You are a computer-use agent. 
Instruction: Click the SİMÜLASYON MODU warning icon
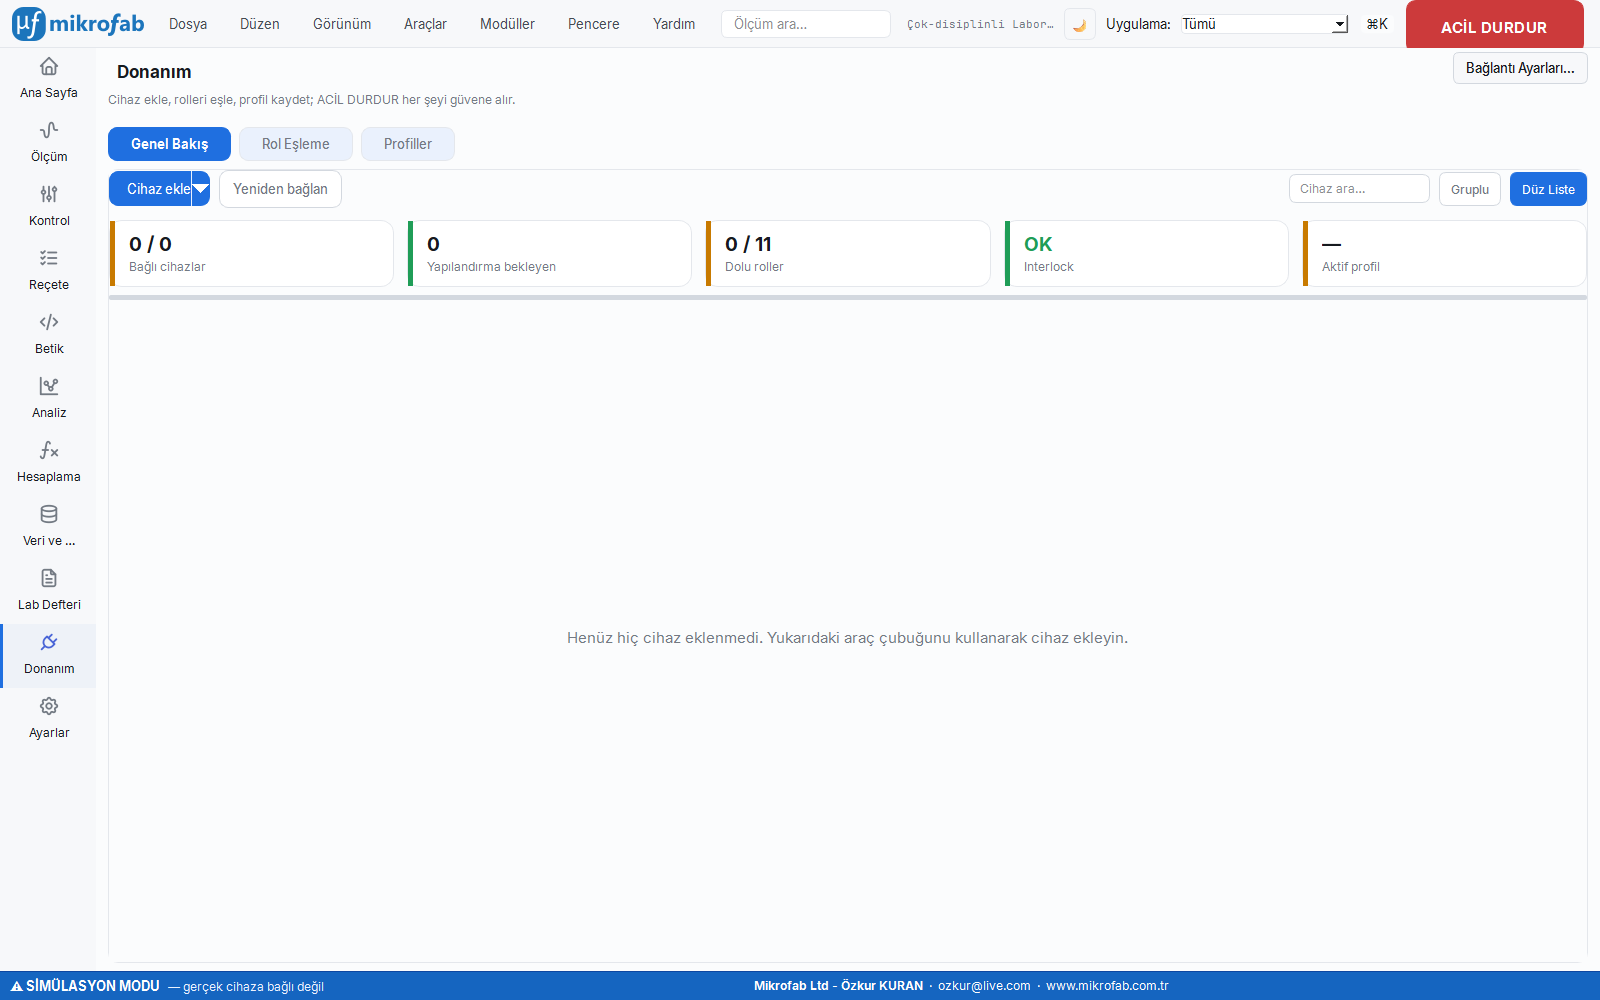(x=16, y=986)
